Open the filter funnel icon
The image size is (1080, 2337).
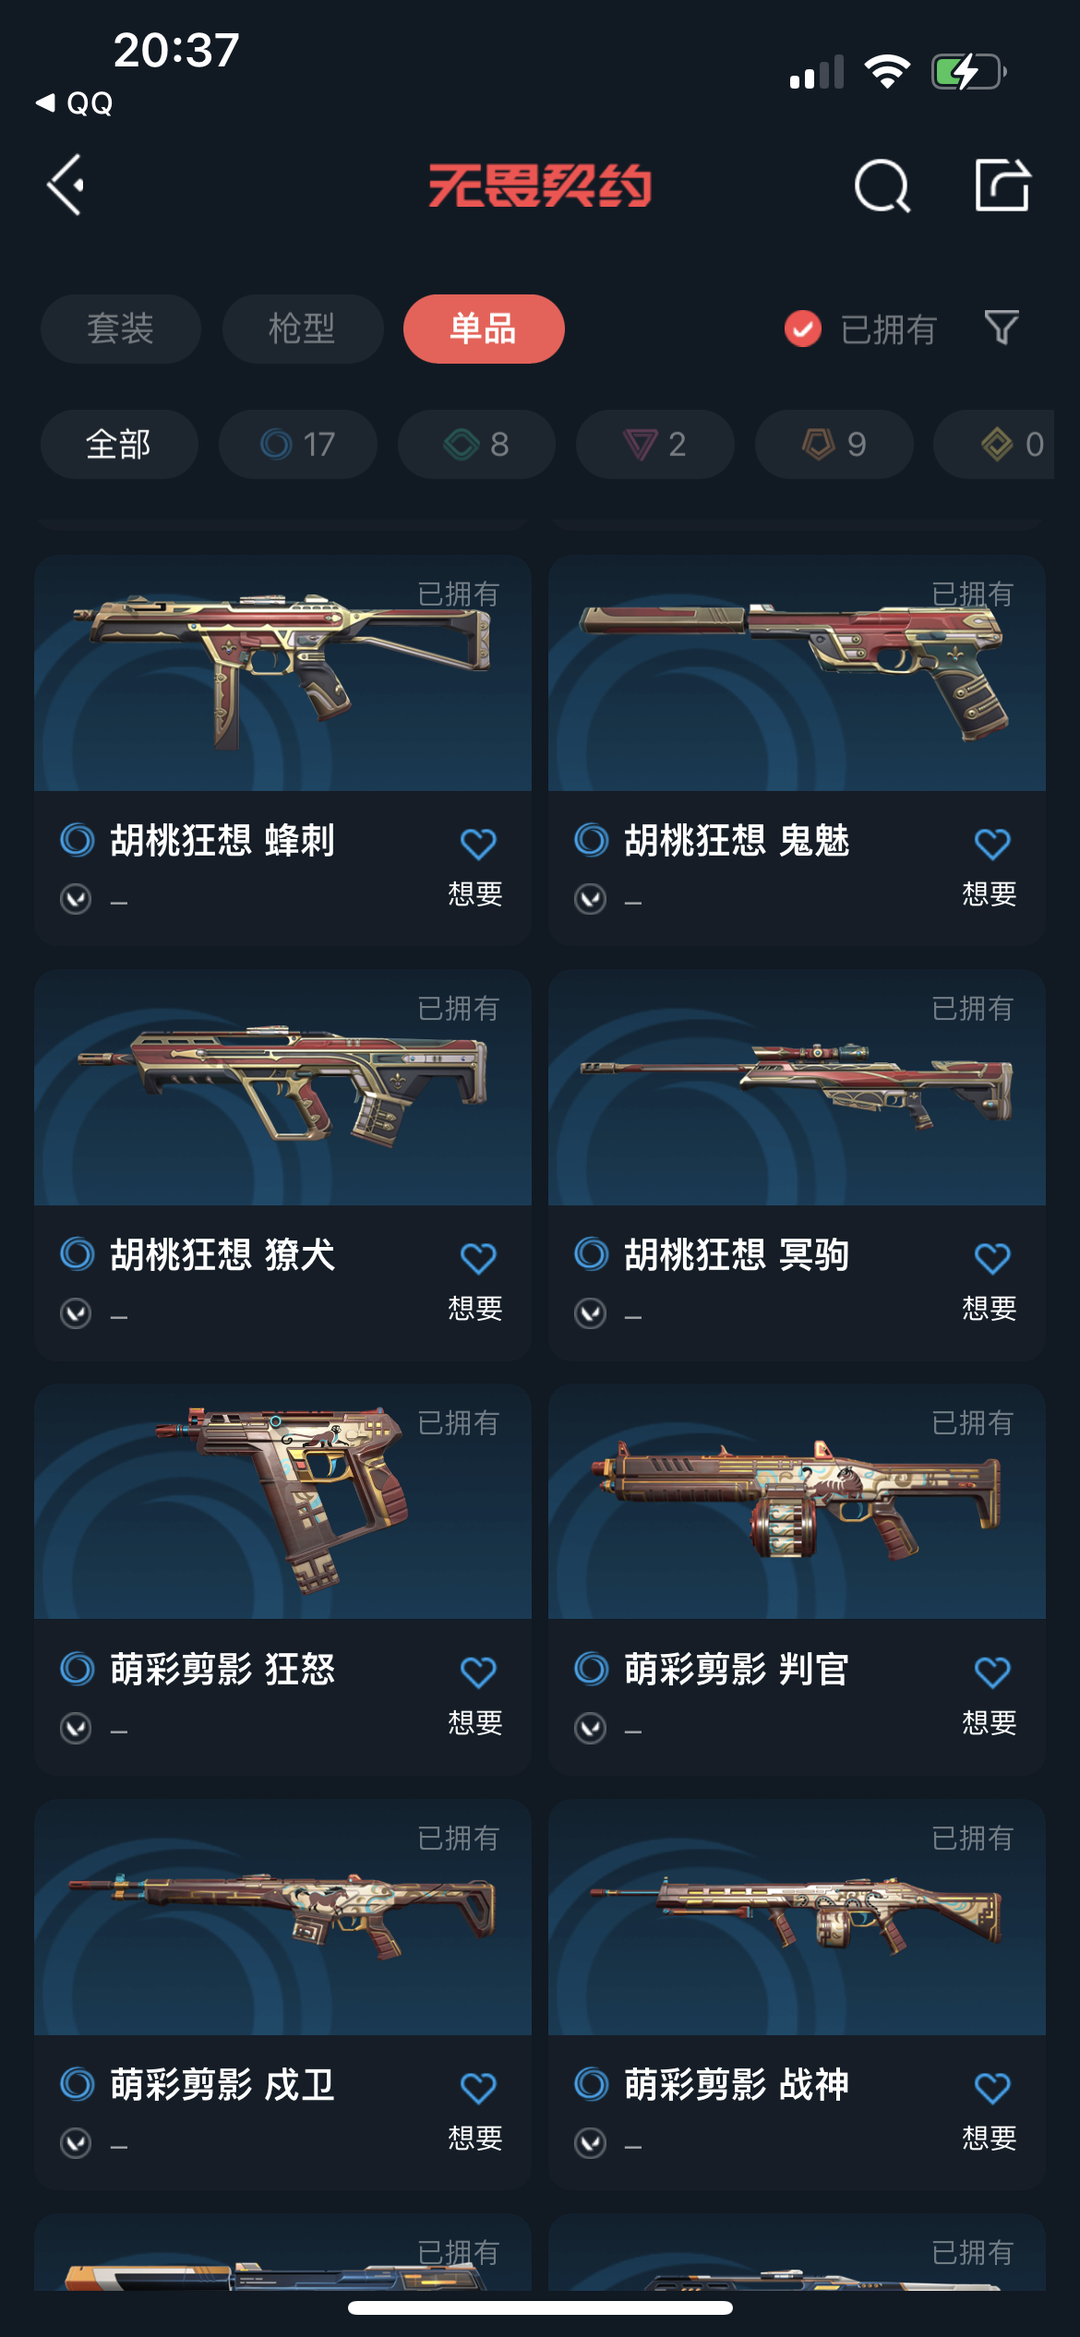(x=1001, y=328)
